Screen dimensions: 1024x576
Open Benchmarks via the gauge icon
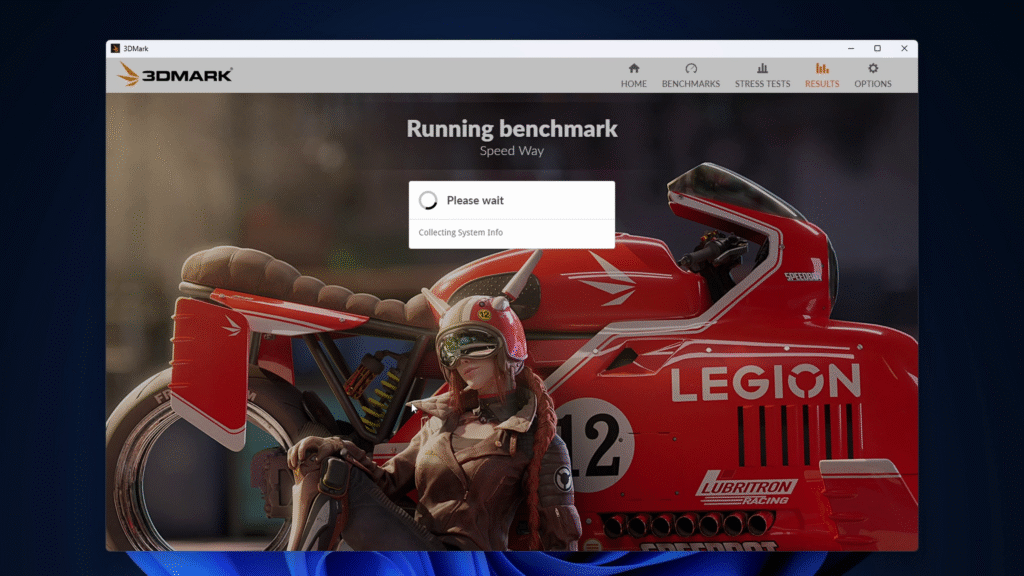pyautogui.click(x=690, y=69)
